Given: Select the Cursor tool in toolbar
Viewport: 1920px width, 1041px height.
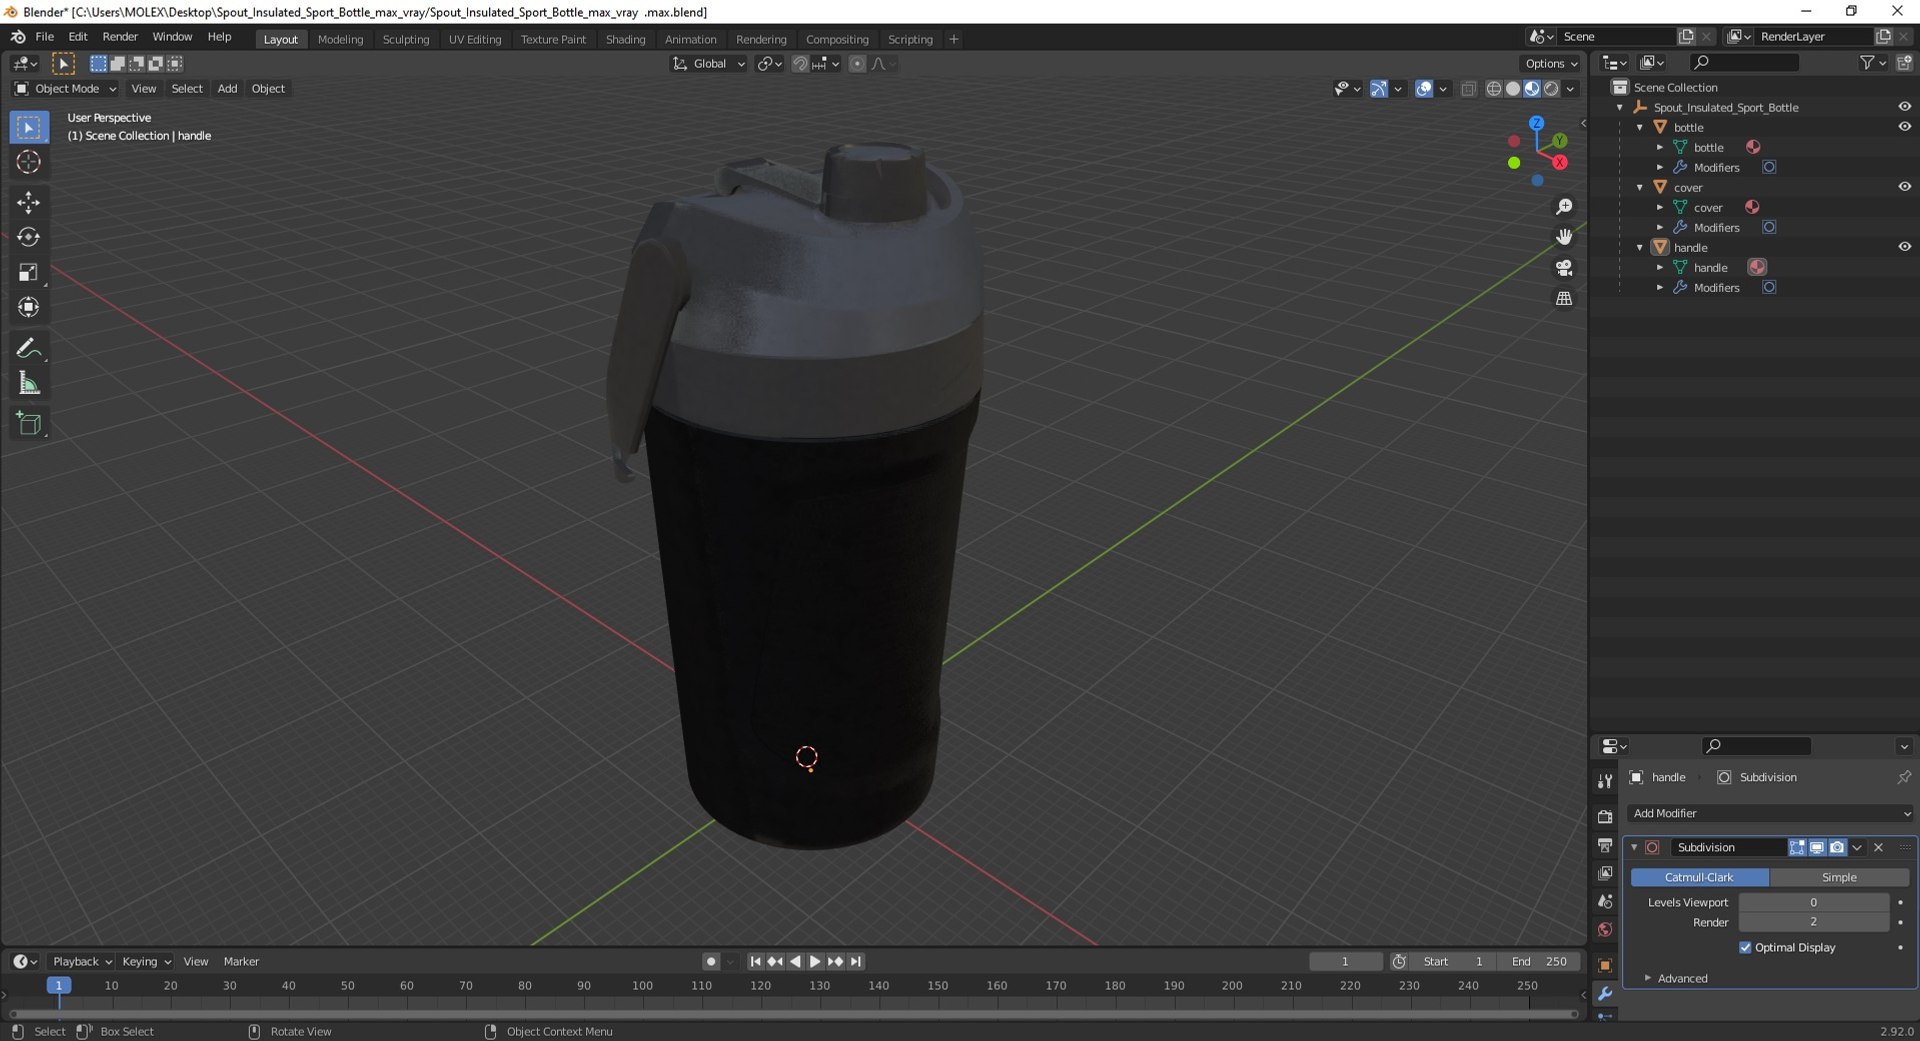Looking at the screenshot, I should coord(28,163).
